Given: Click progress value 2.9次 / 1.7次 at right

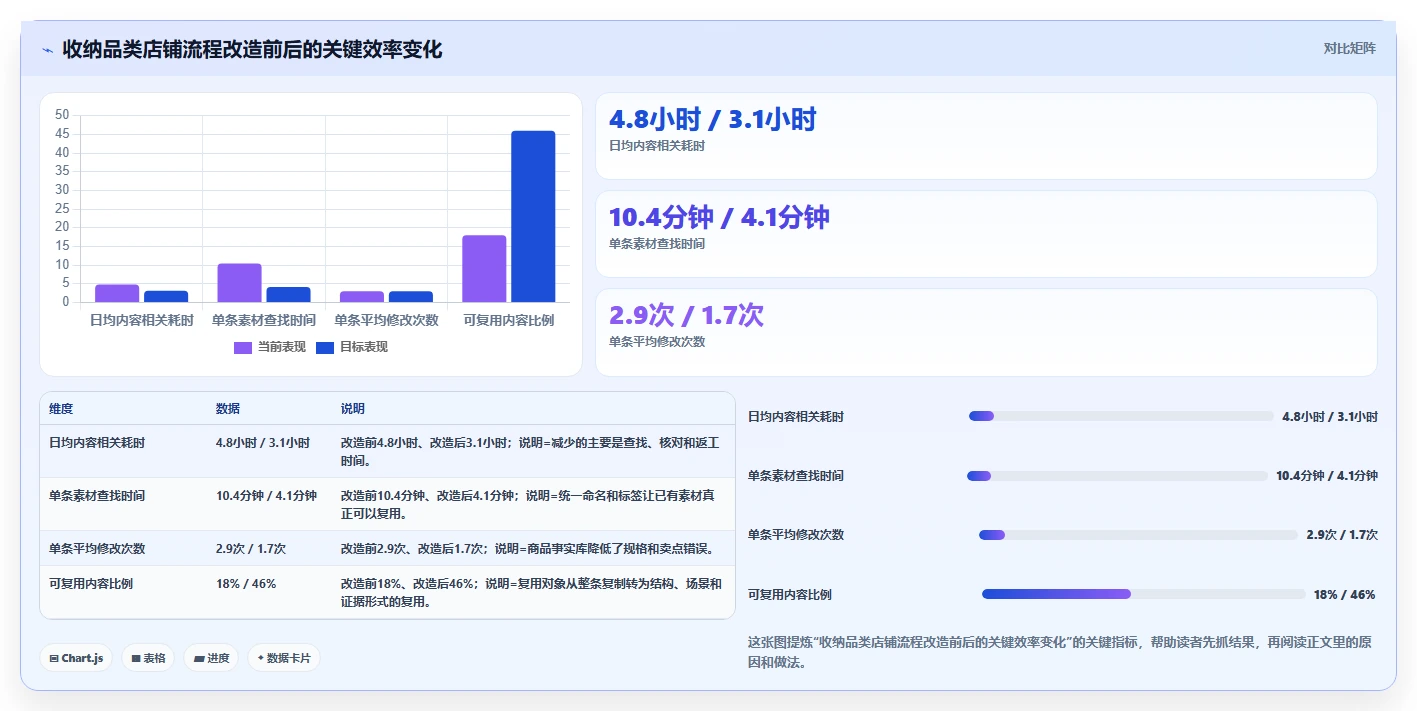Looking at the screenshot, I should click(1342, 535).
